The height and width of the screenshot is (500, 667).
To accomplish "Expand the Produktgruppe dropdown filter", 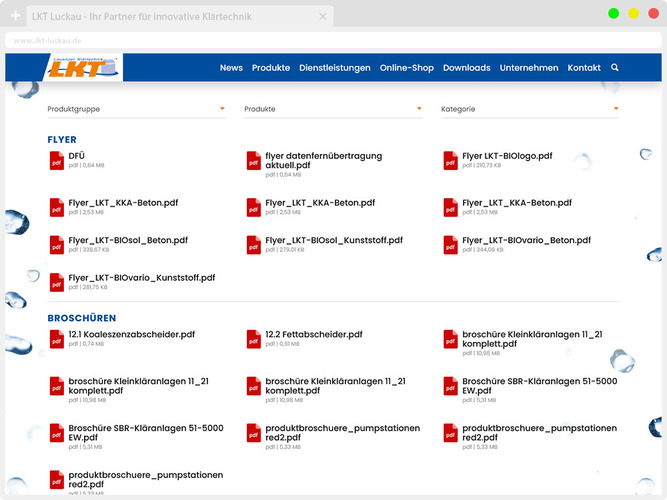I will click(136, 109).
